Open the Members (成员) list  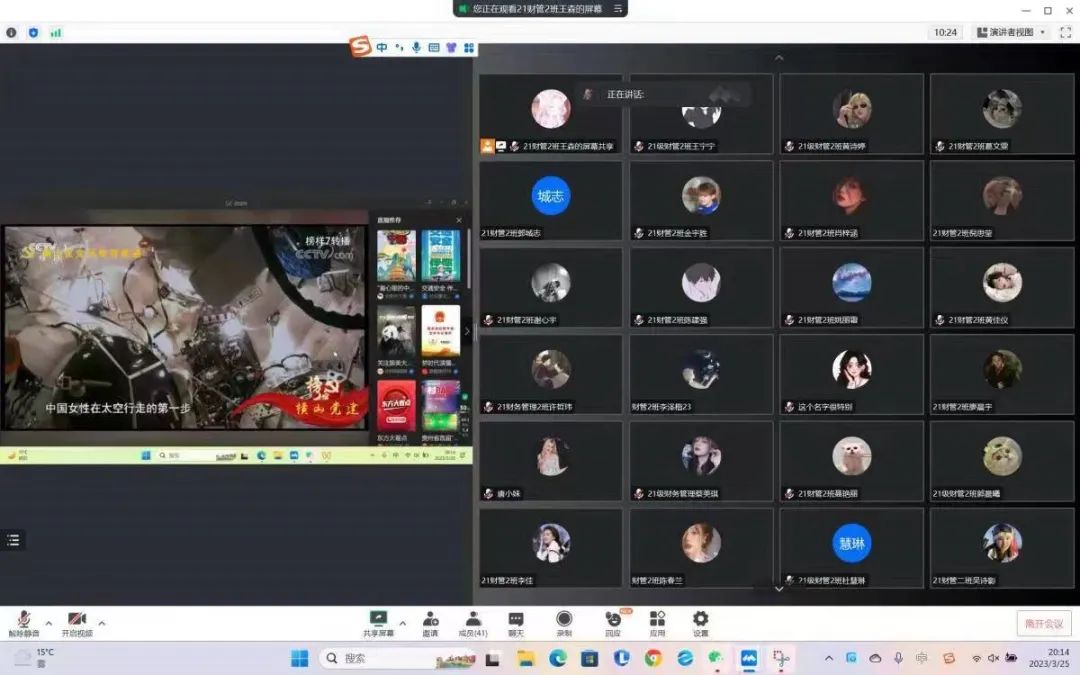coord(473,623)
